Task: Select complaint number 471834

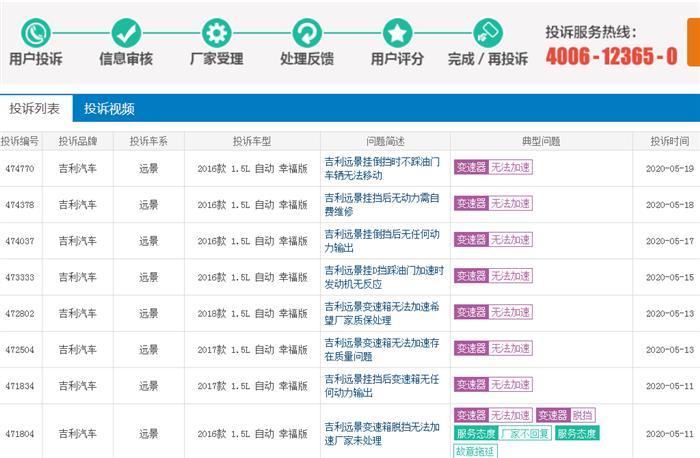Action: [20, 386]
